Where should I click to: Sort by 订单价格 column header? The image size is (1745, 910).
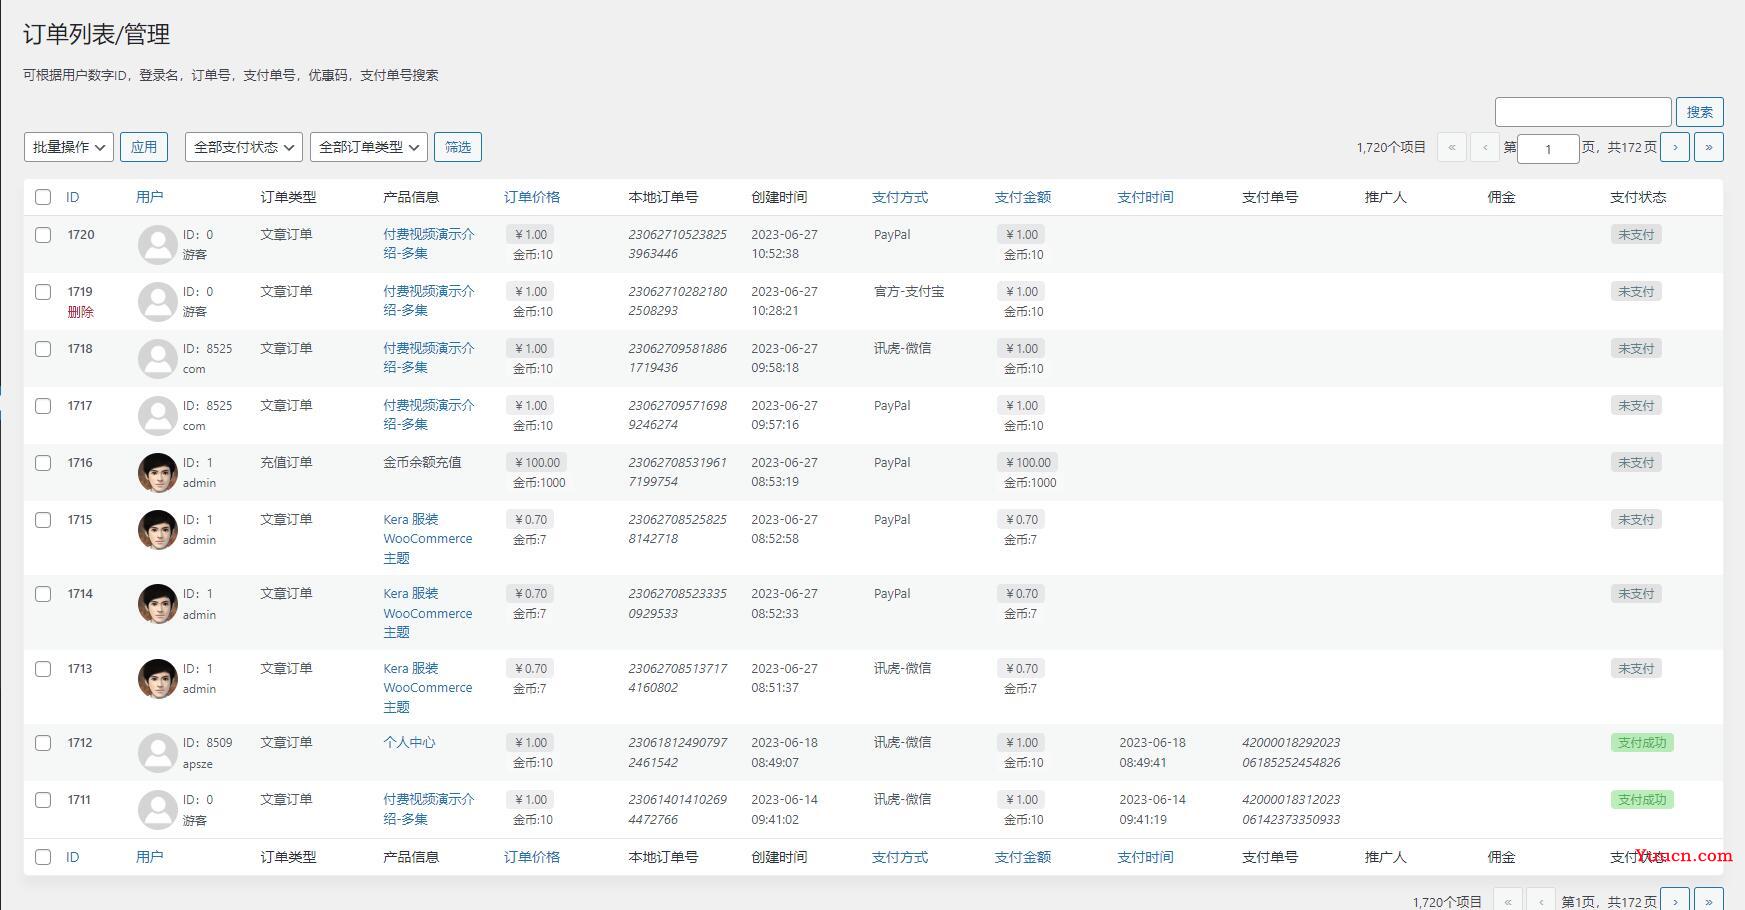tap(531, 197)
